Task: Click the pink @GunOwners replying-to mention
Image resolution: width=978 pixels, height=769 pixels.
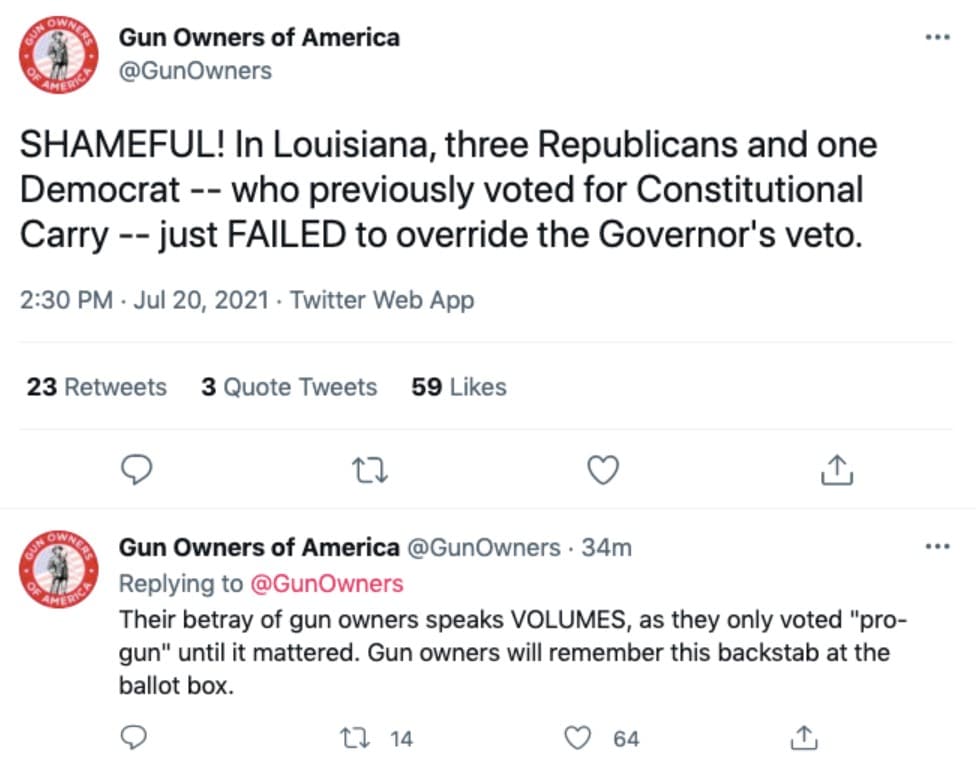Action: pos(327,583)
